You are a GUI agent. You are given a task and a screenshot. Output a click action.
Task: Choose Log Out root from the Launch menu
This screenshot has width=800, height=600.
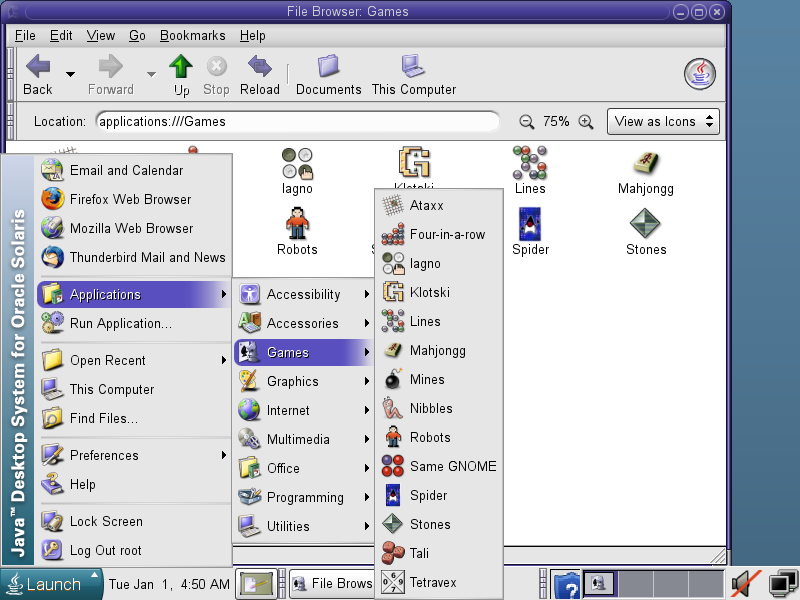tap(134, 550)
